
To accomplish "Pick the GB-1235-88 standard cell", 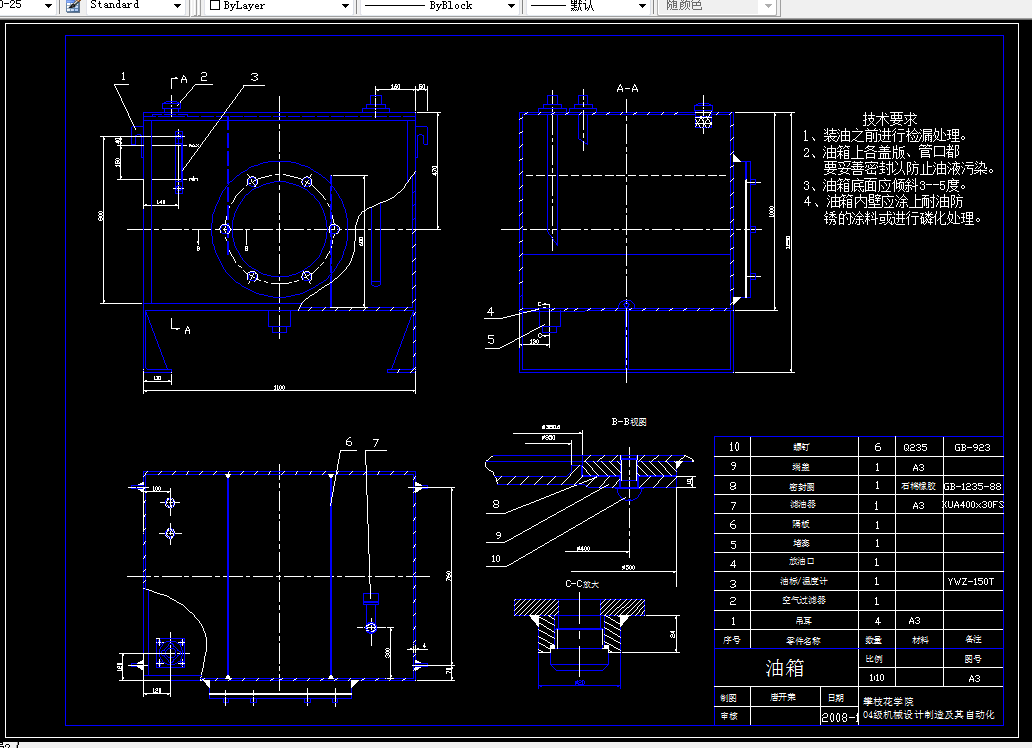I will [973, 487].
